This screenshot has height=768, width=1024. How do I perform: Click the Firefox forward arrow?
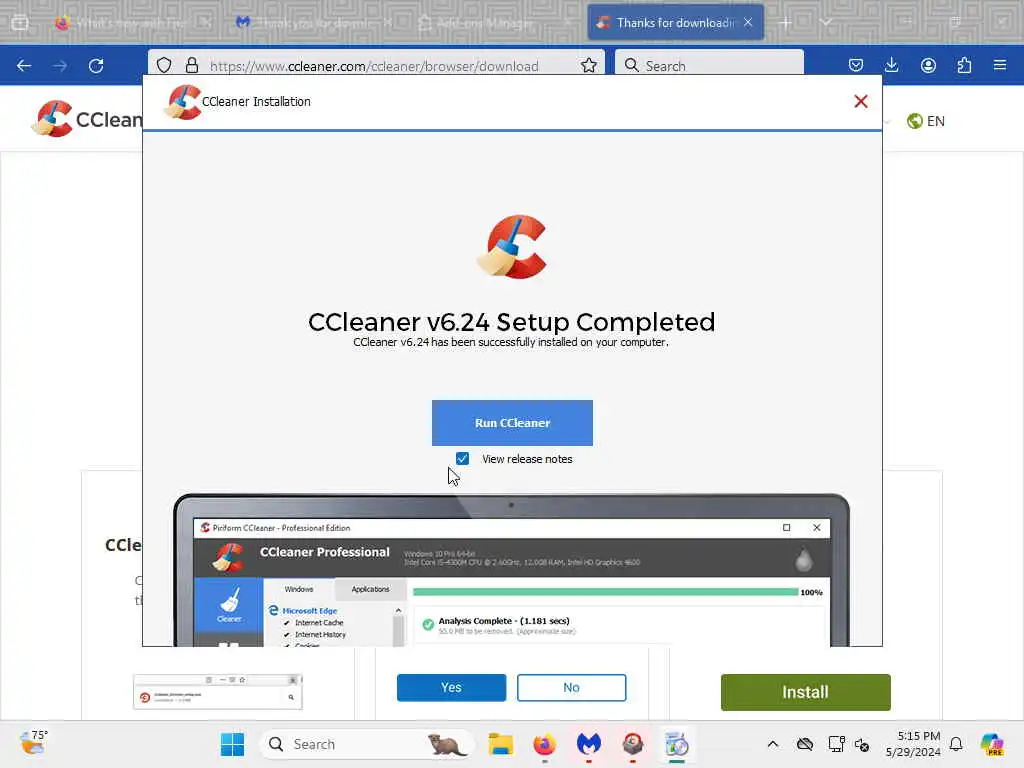[x=60, y=65]
